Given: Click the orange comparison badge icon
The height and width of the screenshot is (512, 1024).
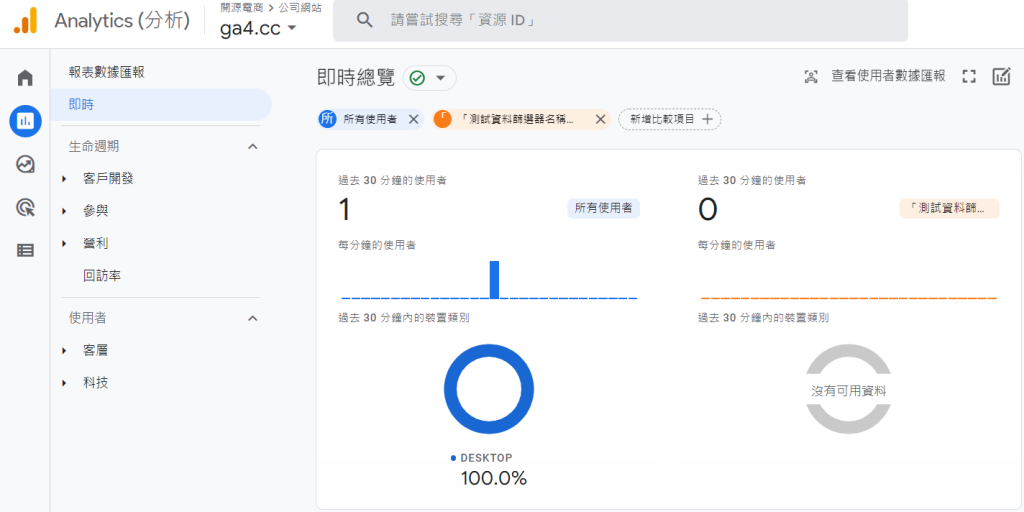Looking at the screenshot, I should pyautogui.click(x=442, y=120).
